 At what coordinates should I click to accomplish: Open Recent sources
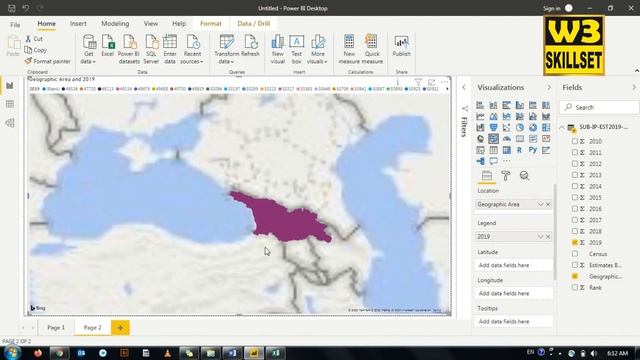click(x=192, y=42)
